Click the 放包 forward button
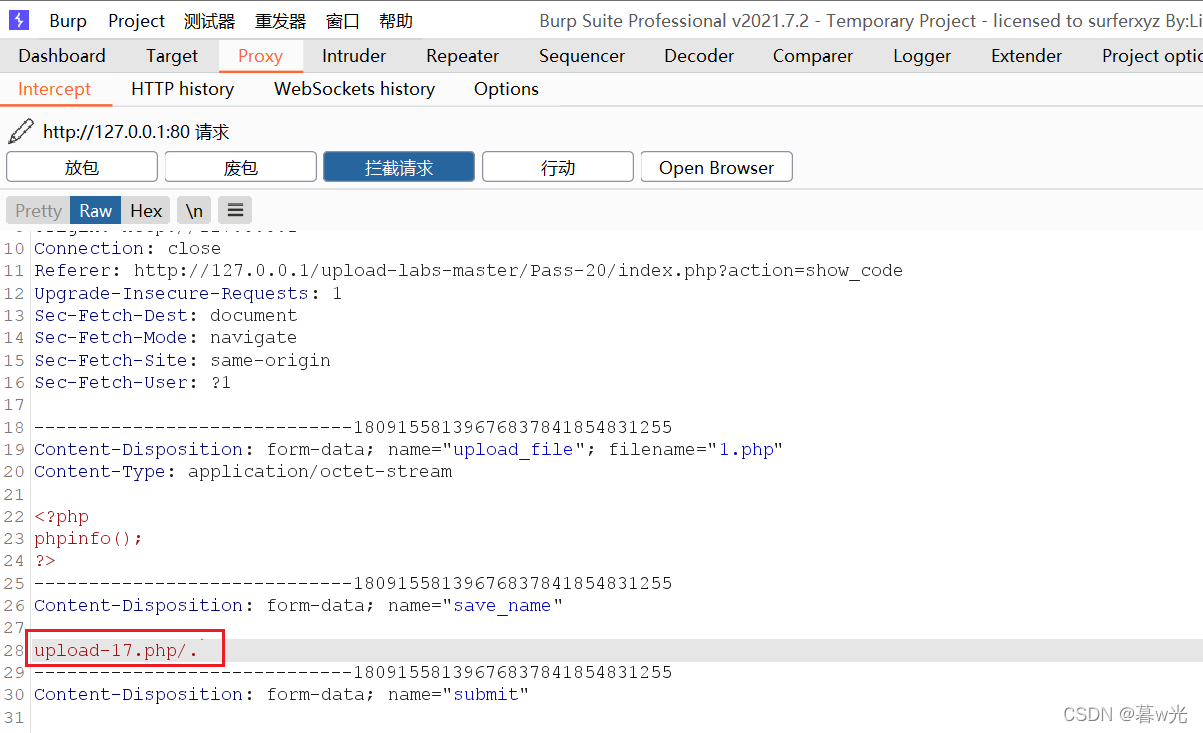Image resolution: width=1203 pixels, height=733 pixels. 82,167
